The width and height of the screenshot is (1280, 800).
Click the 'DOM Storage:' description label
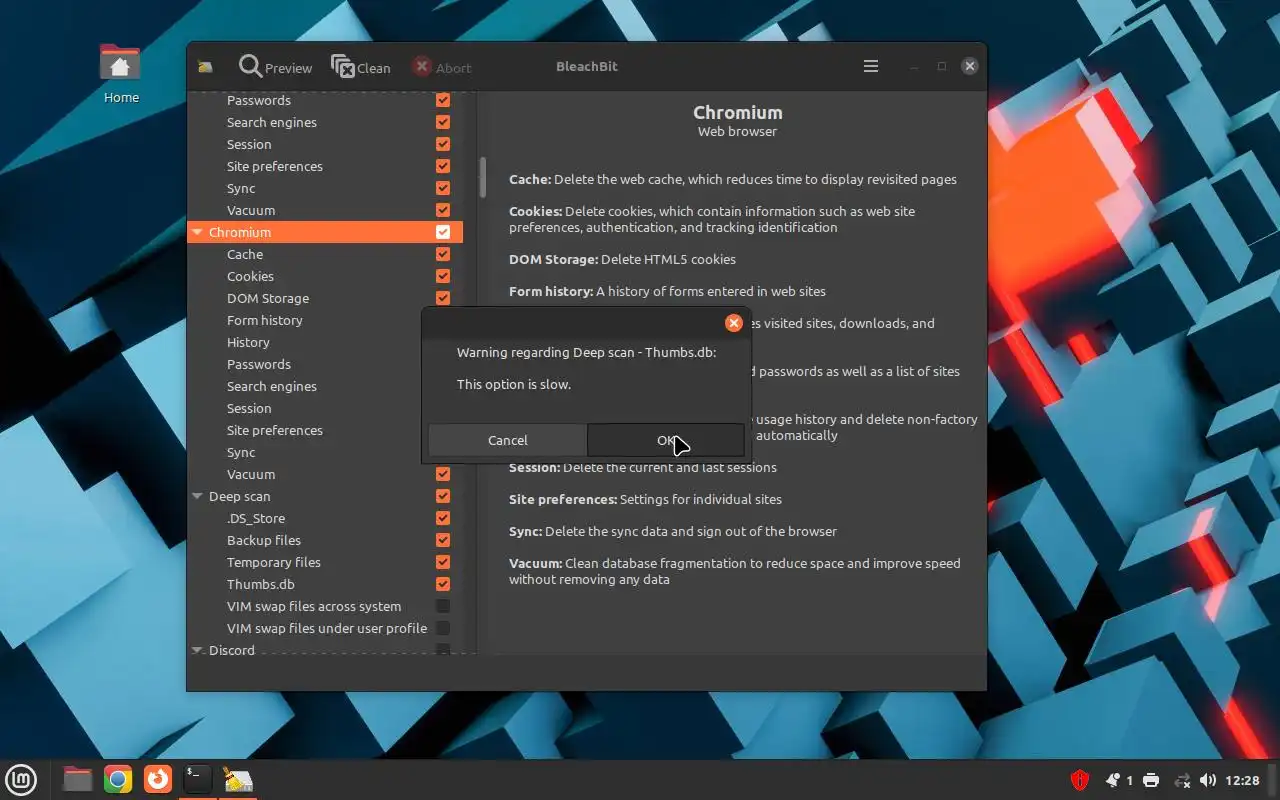[x=554, y=259]
